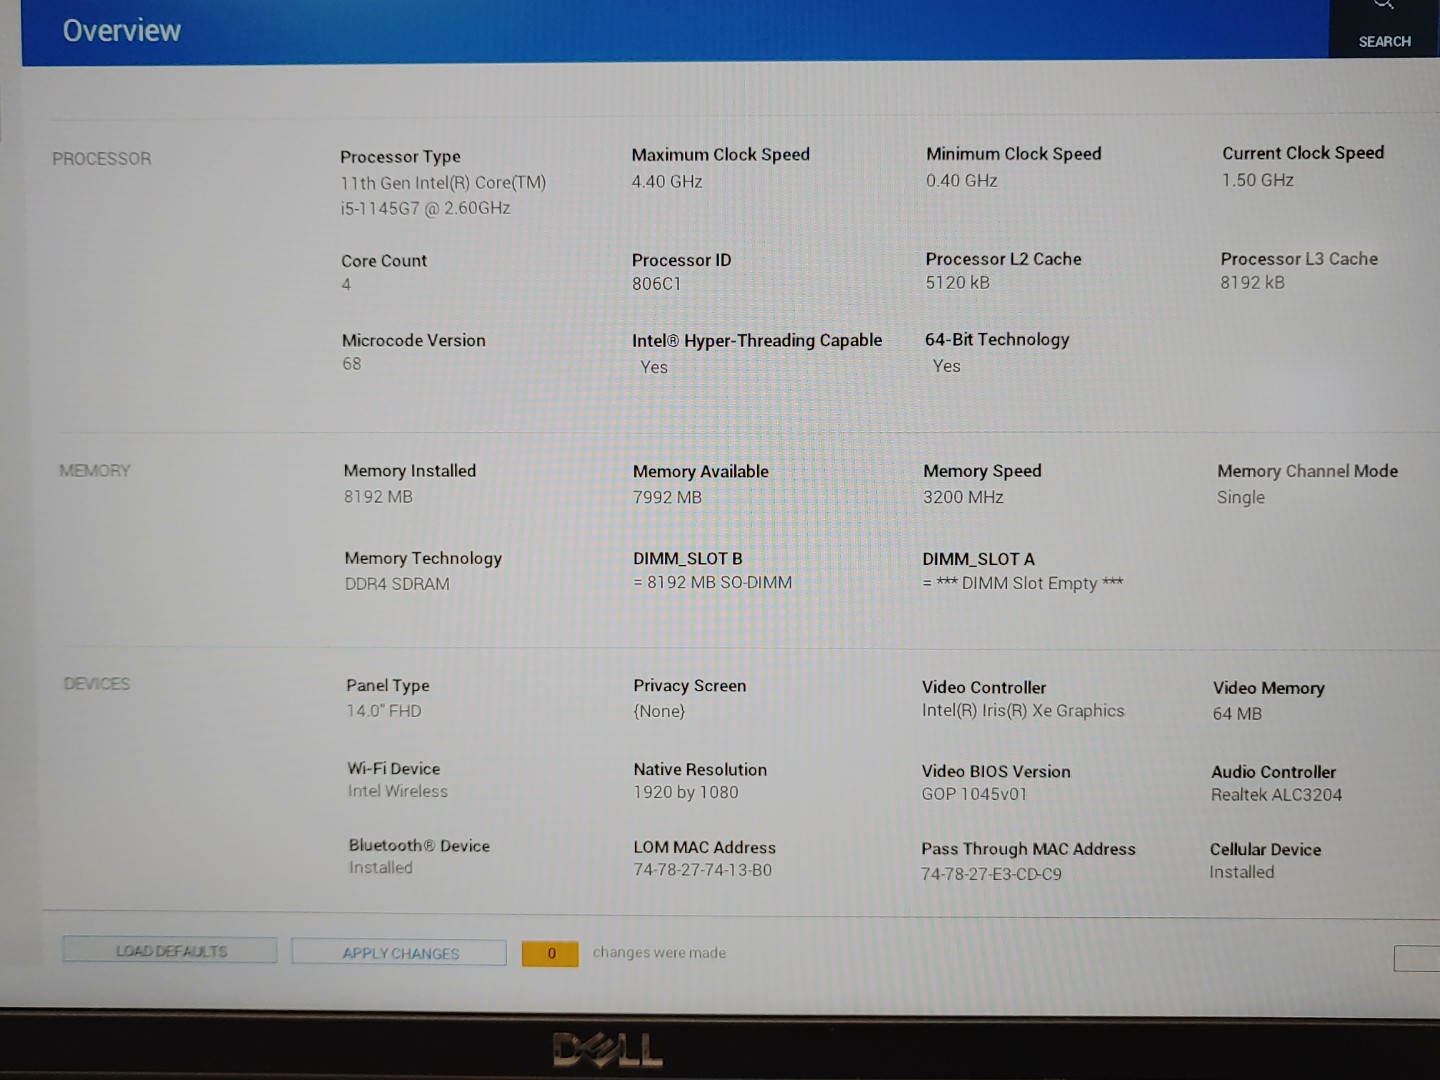Select the DEVICES section heading
This screenshot has width=1440, height=1080.
coord(97,684)
